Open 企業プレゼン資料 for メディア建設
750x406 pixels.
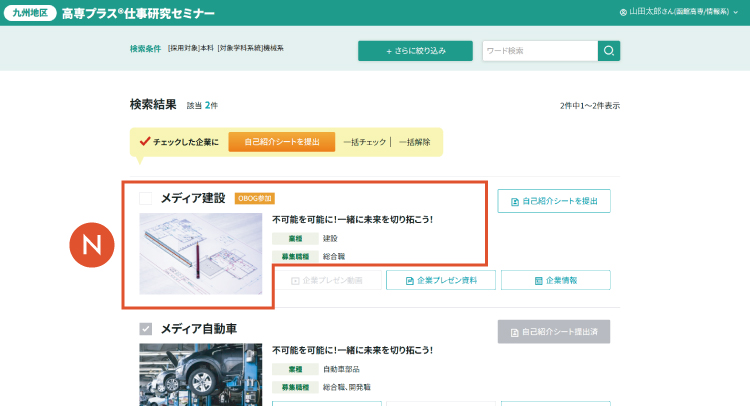439,280
